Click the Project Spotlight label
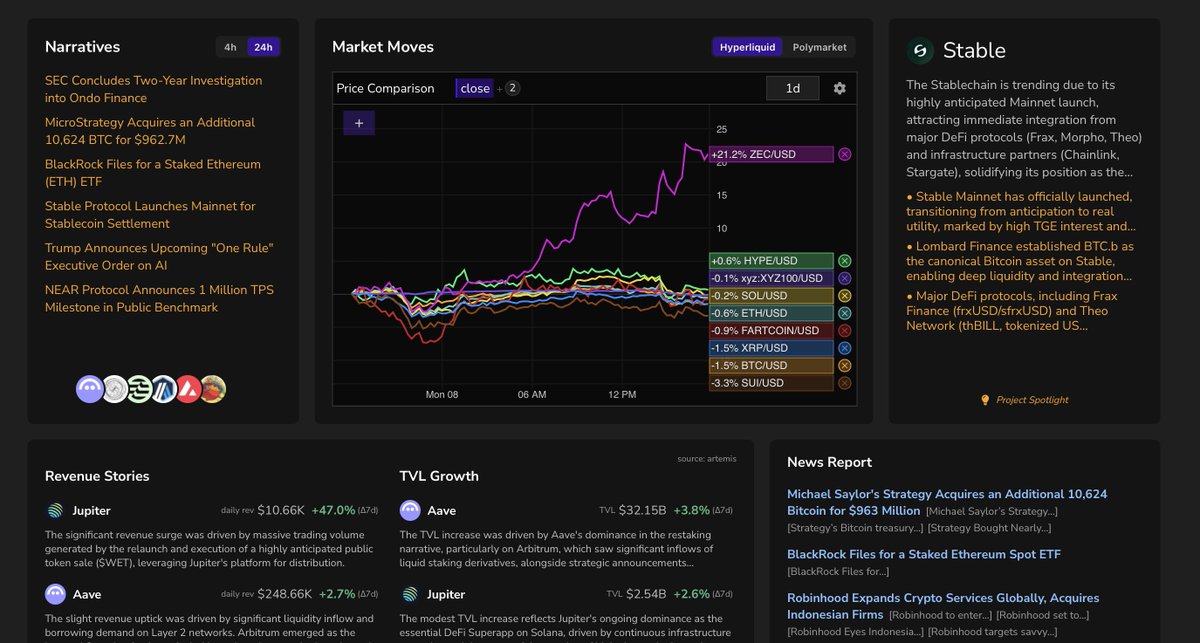 pos(1032,400)
